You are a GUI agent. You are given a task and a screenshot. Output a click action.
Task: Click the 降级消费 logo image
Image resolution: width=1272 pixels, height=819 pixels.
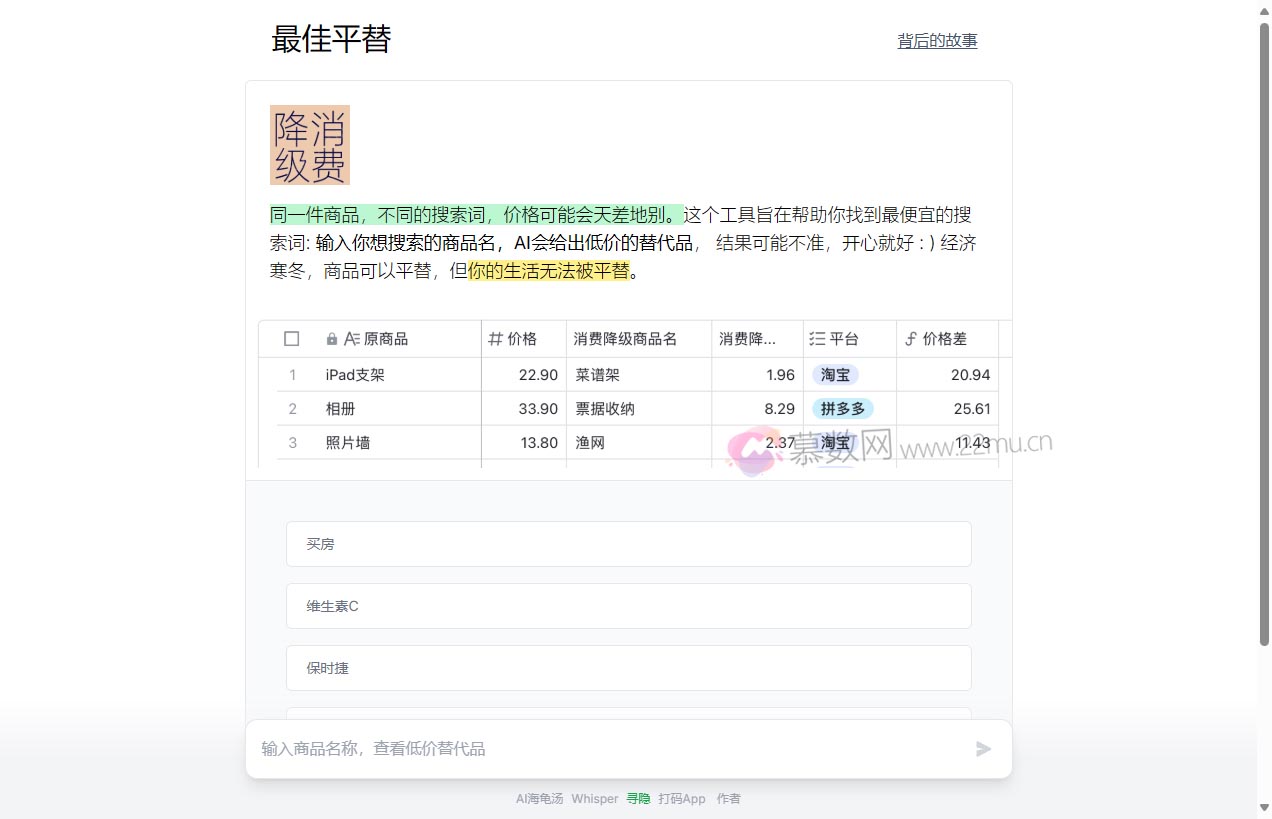click(x=310, y=145)
